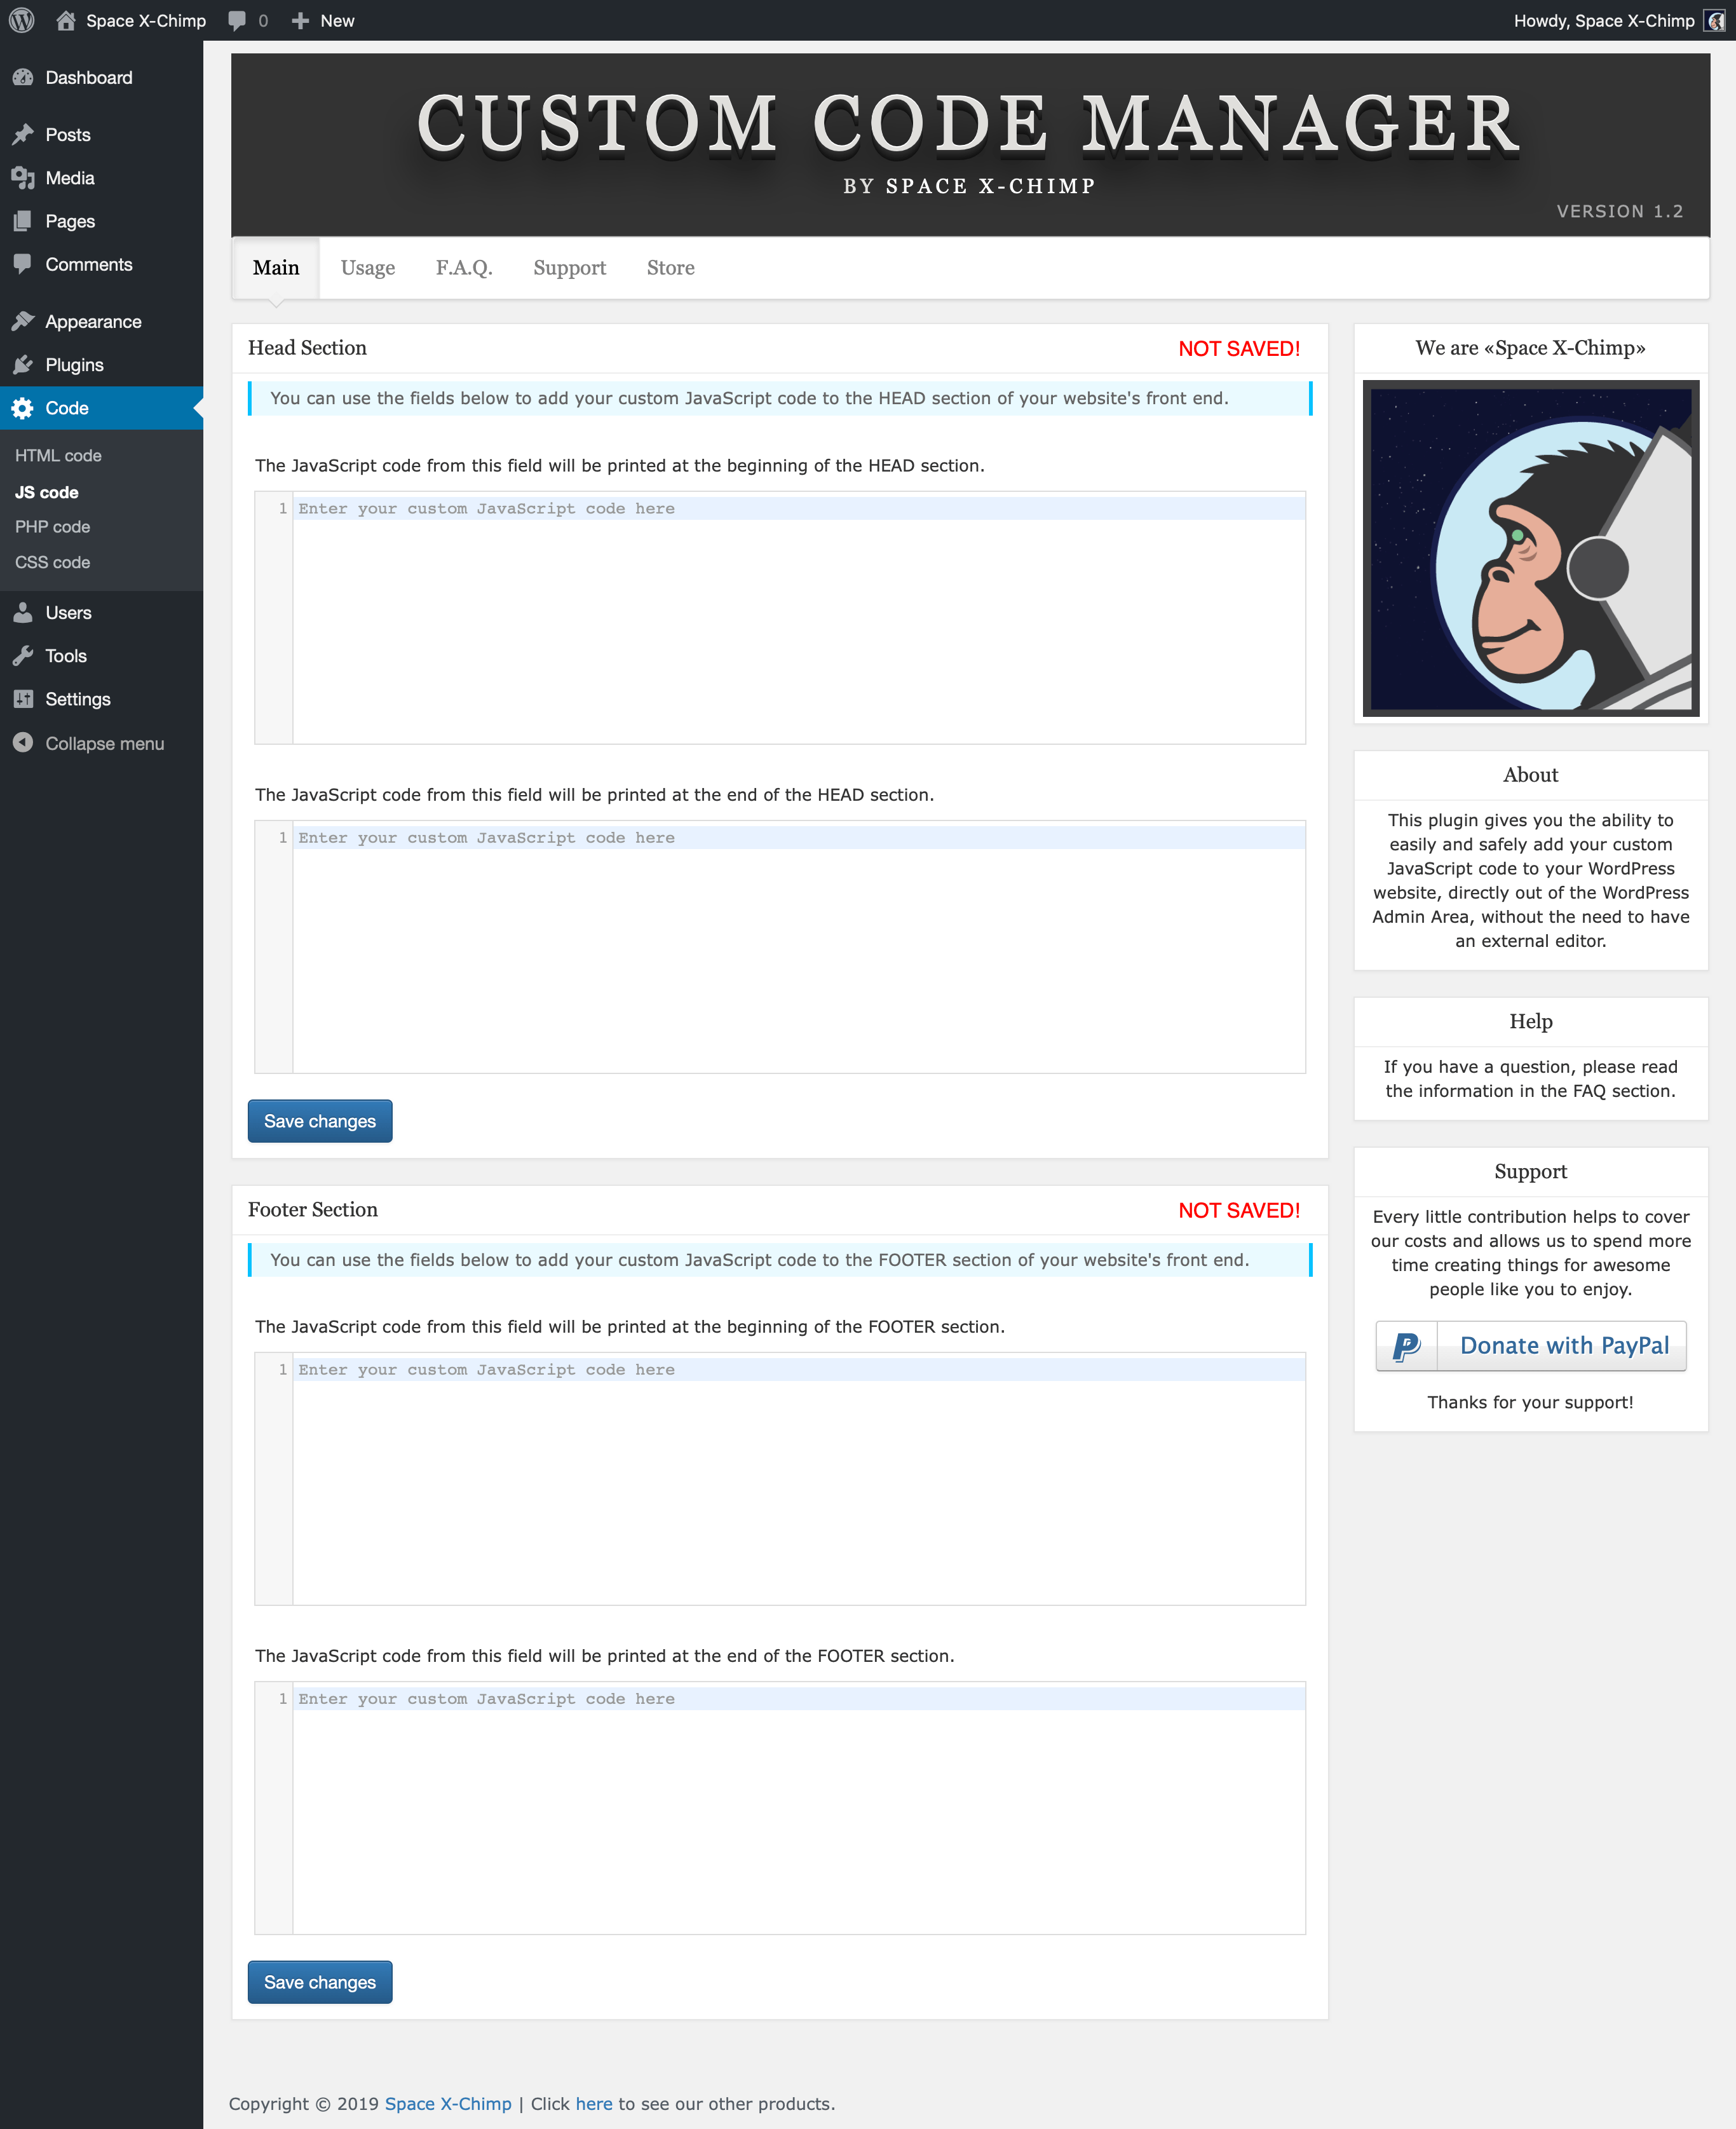1736x2129 pixels.
Task: Select CSS code submenu item
Action: pos(52,562)
